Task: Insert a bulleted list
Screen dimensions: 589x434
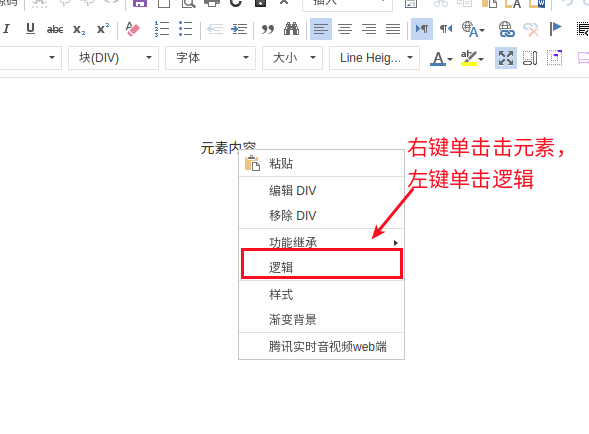Action: (186, 29)
